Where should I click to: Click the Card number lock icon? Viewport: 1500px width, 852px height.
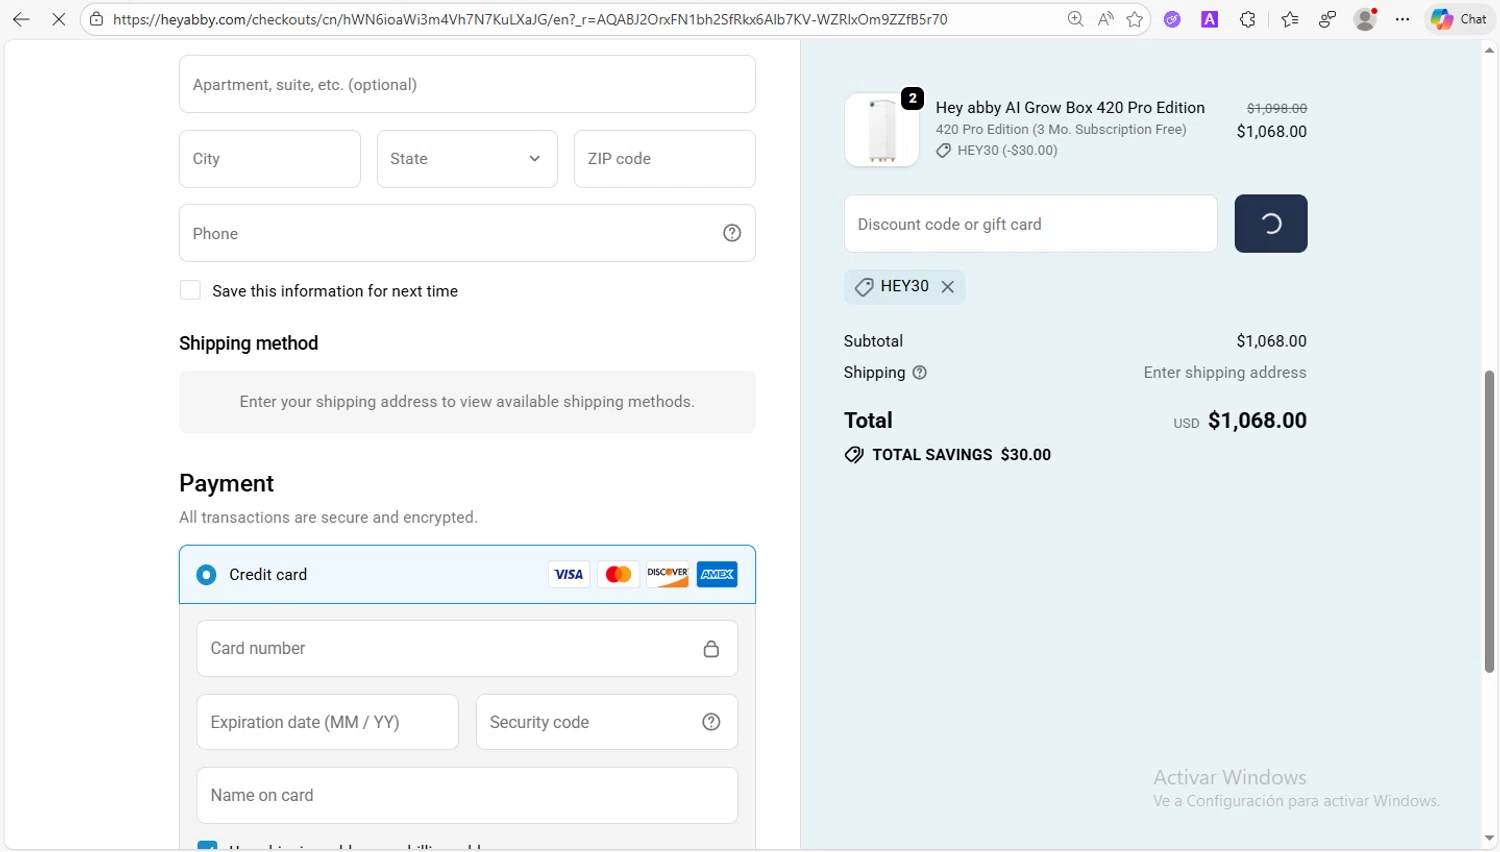tap(711, 649)
